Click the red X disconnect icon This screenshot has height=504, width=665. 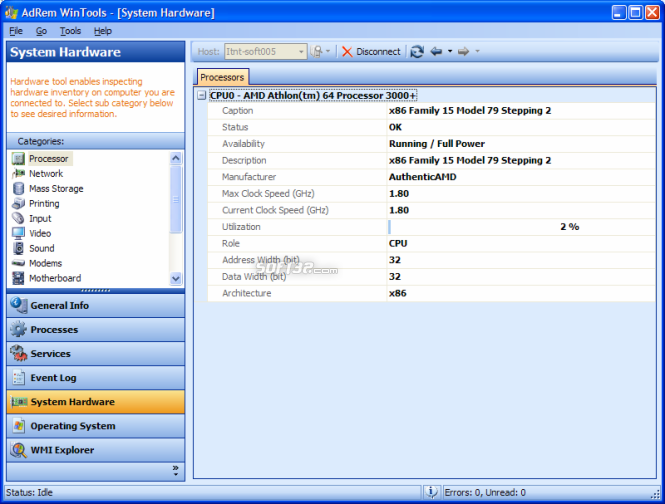click(347, 52)
